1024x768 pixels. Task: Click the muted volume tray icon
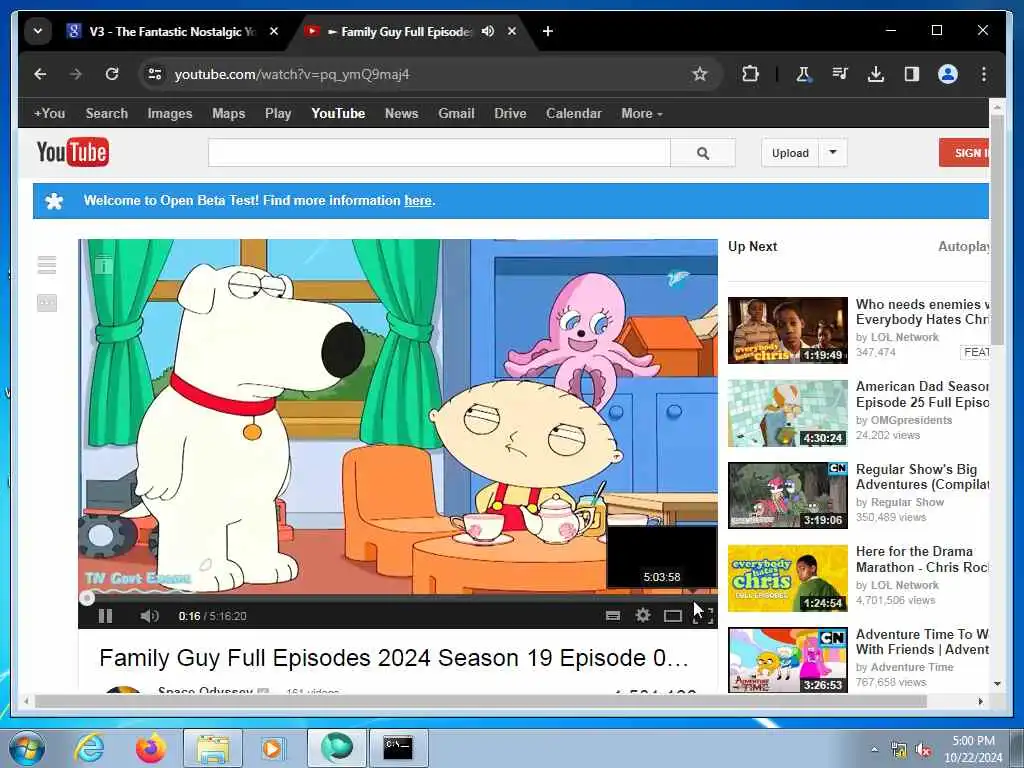(x=923, y=750)
